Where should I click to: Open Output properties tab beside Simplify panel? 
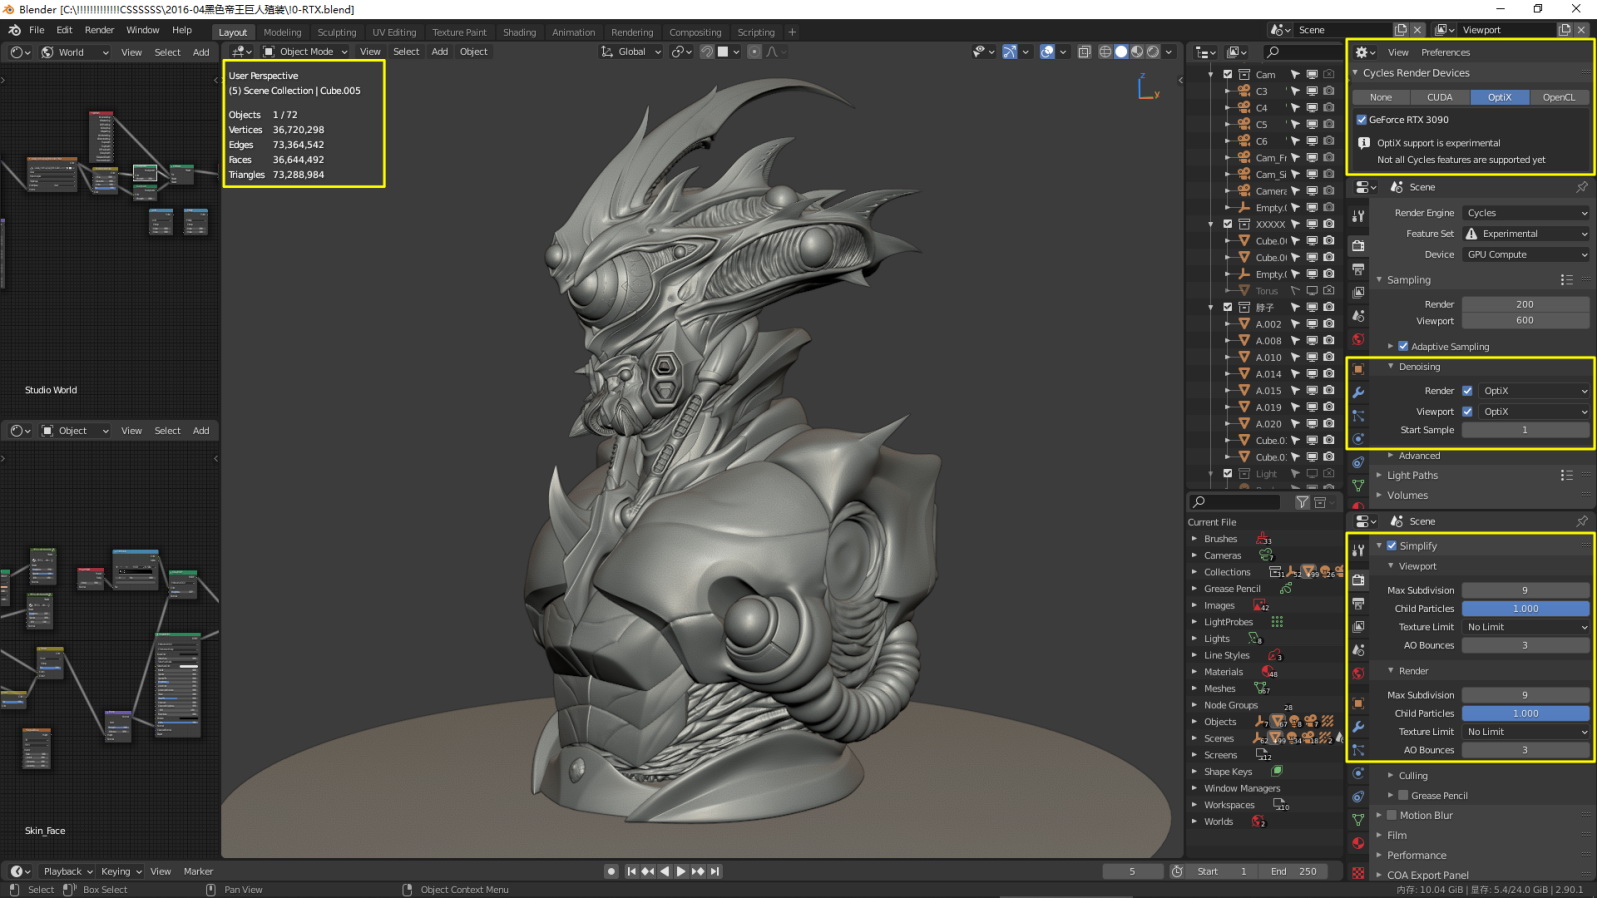coord(1358,604)
